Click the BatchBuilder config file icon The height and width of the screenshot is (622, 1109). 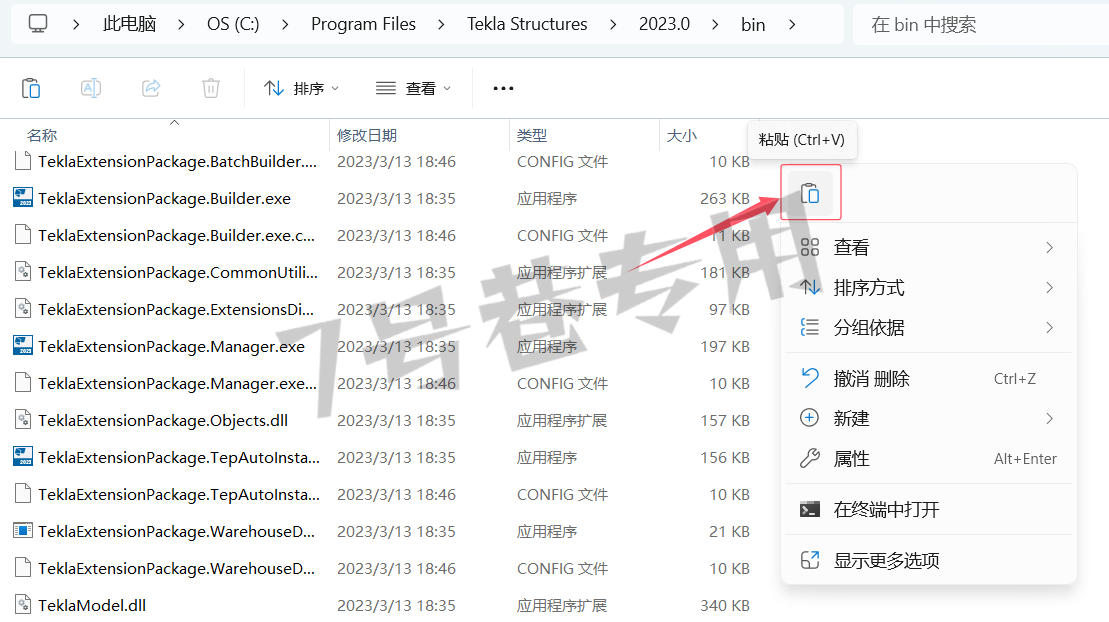[23, 161]
